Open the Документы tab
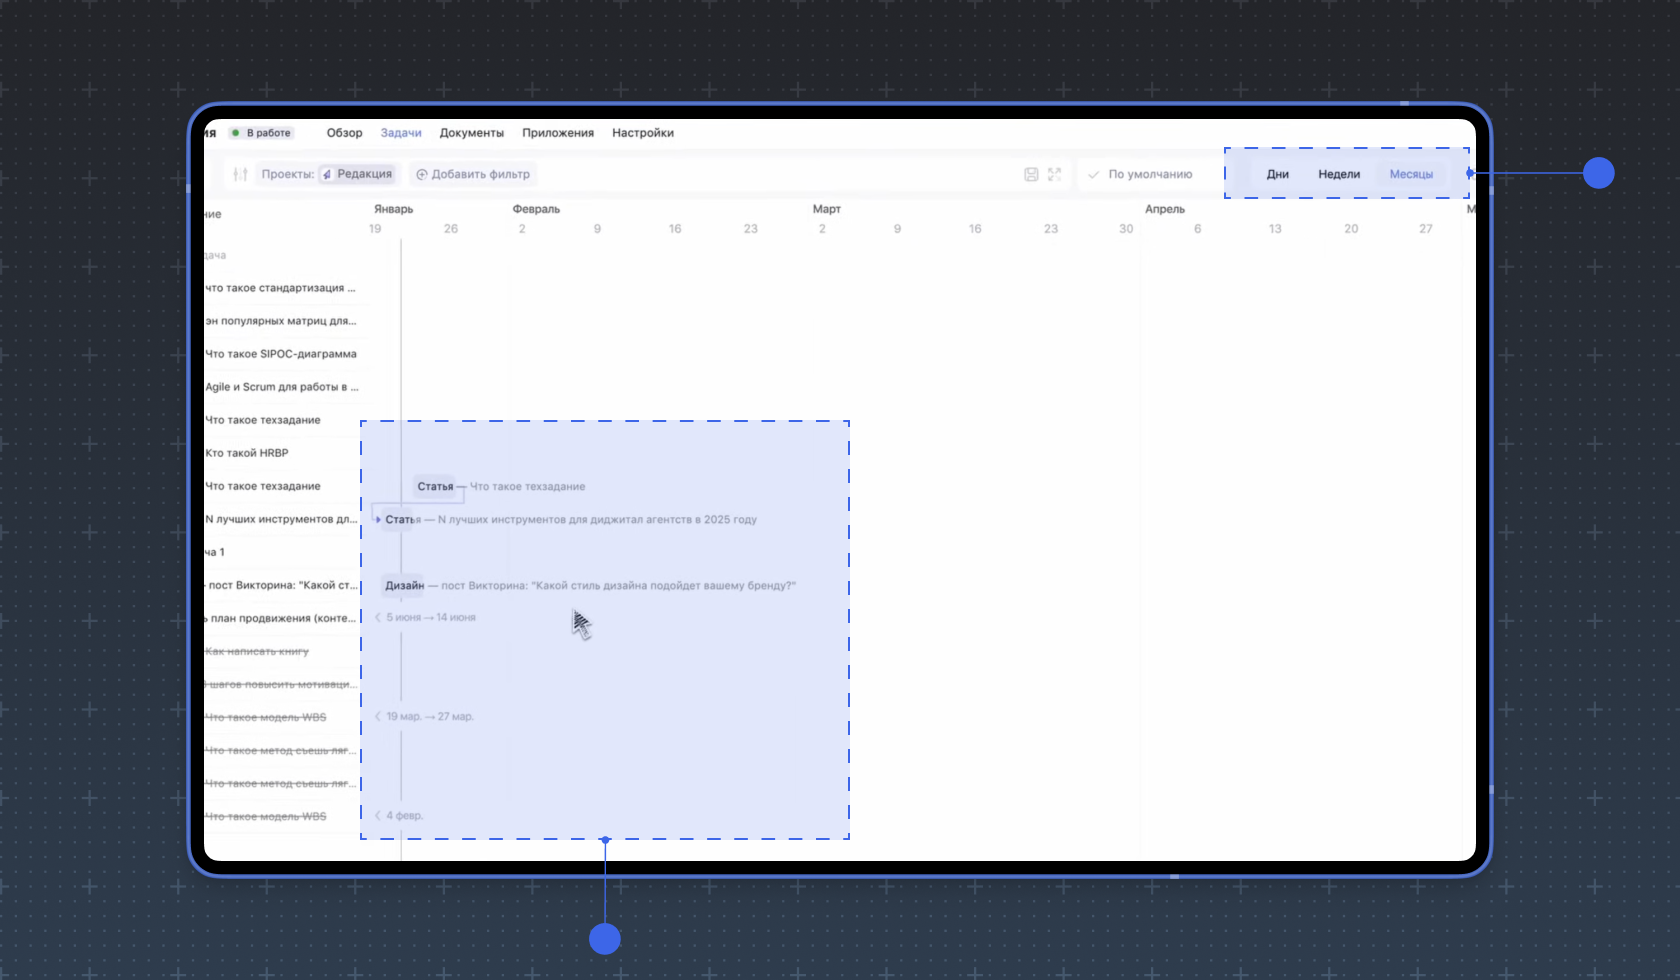1680x980 pixels. pyautogui.click(x=471, y=133)
